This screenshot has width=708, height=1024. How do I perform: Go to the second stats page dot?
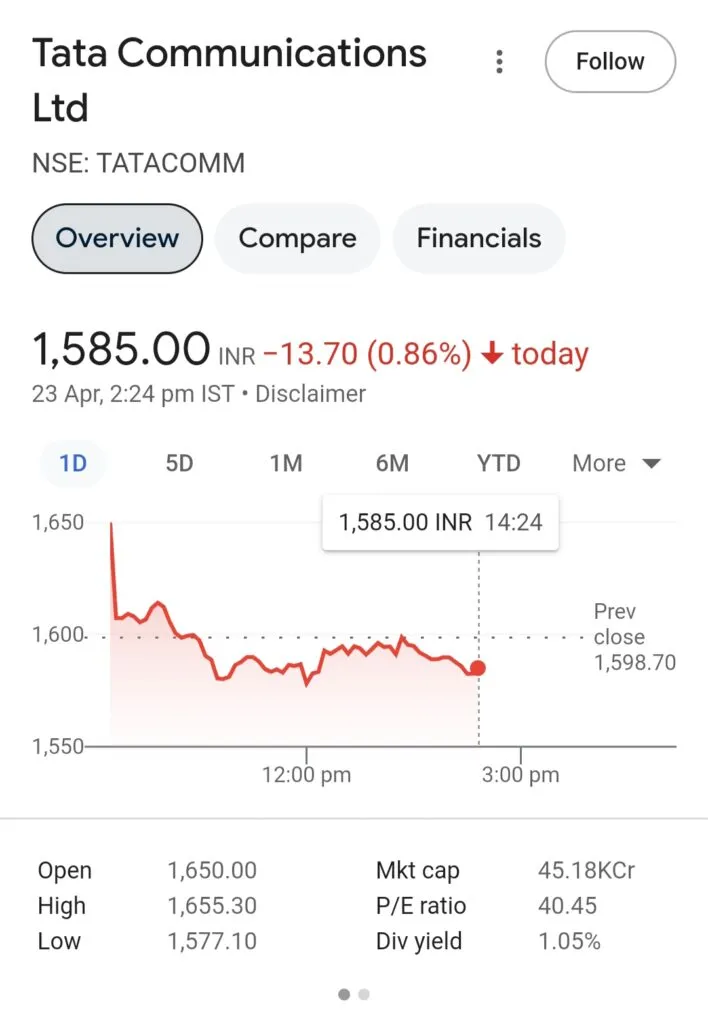[364, 994]
